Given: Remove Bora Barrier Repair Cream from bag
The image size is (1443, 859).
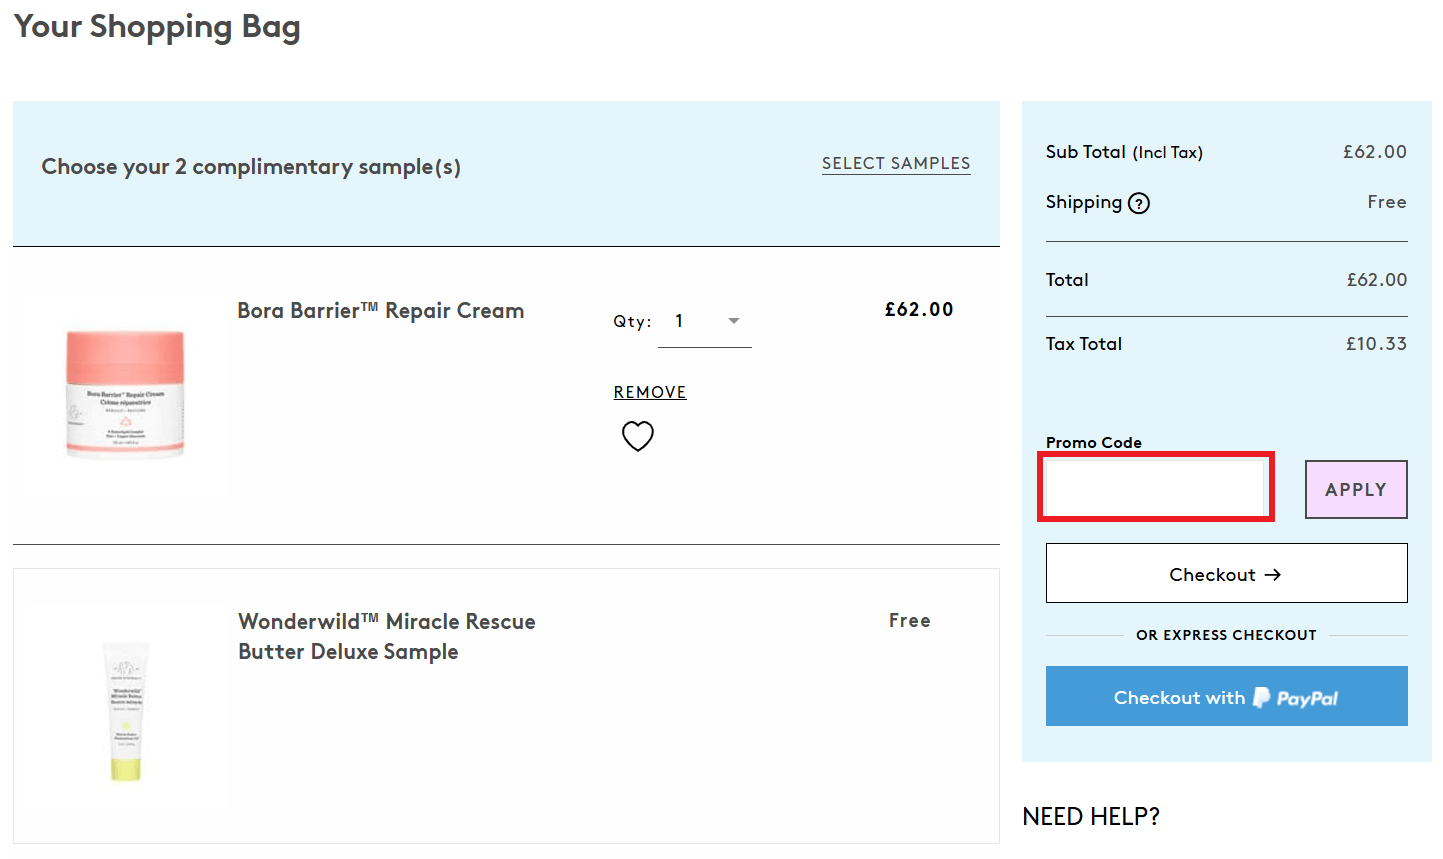Looking at the screenshot, I should click(650, 392).
